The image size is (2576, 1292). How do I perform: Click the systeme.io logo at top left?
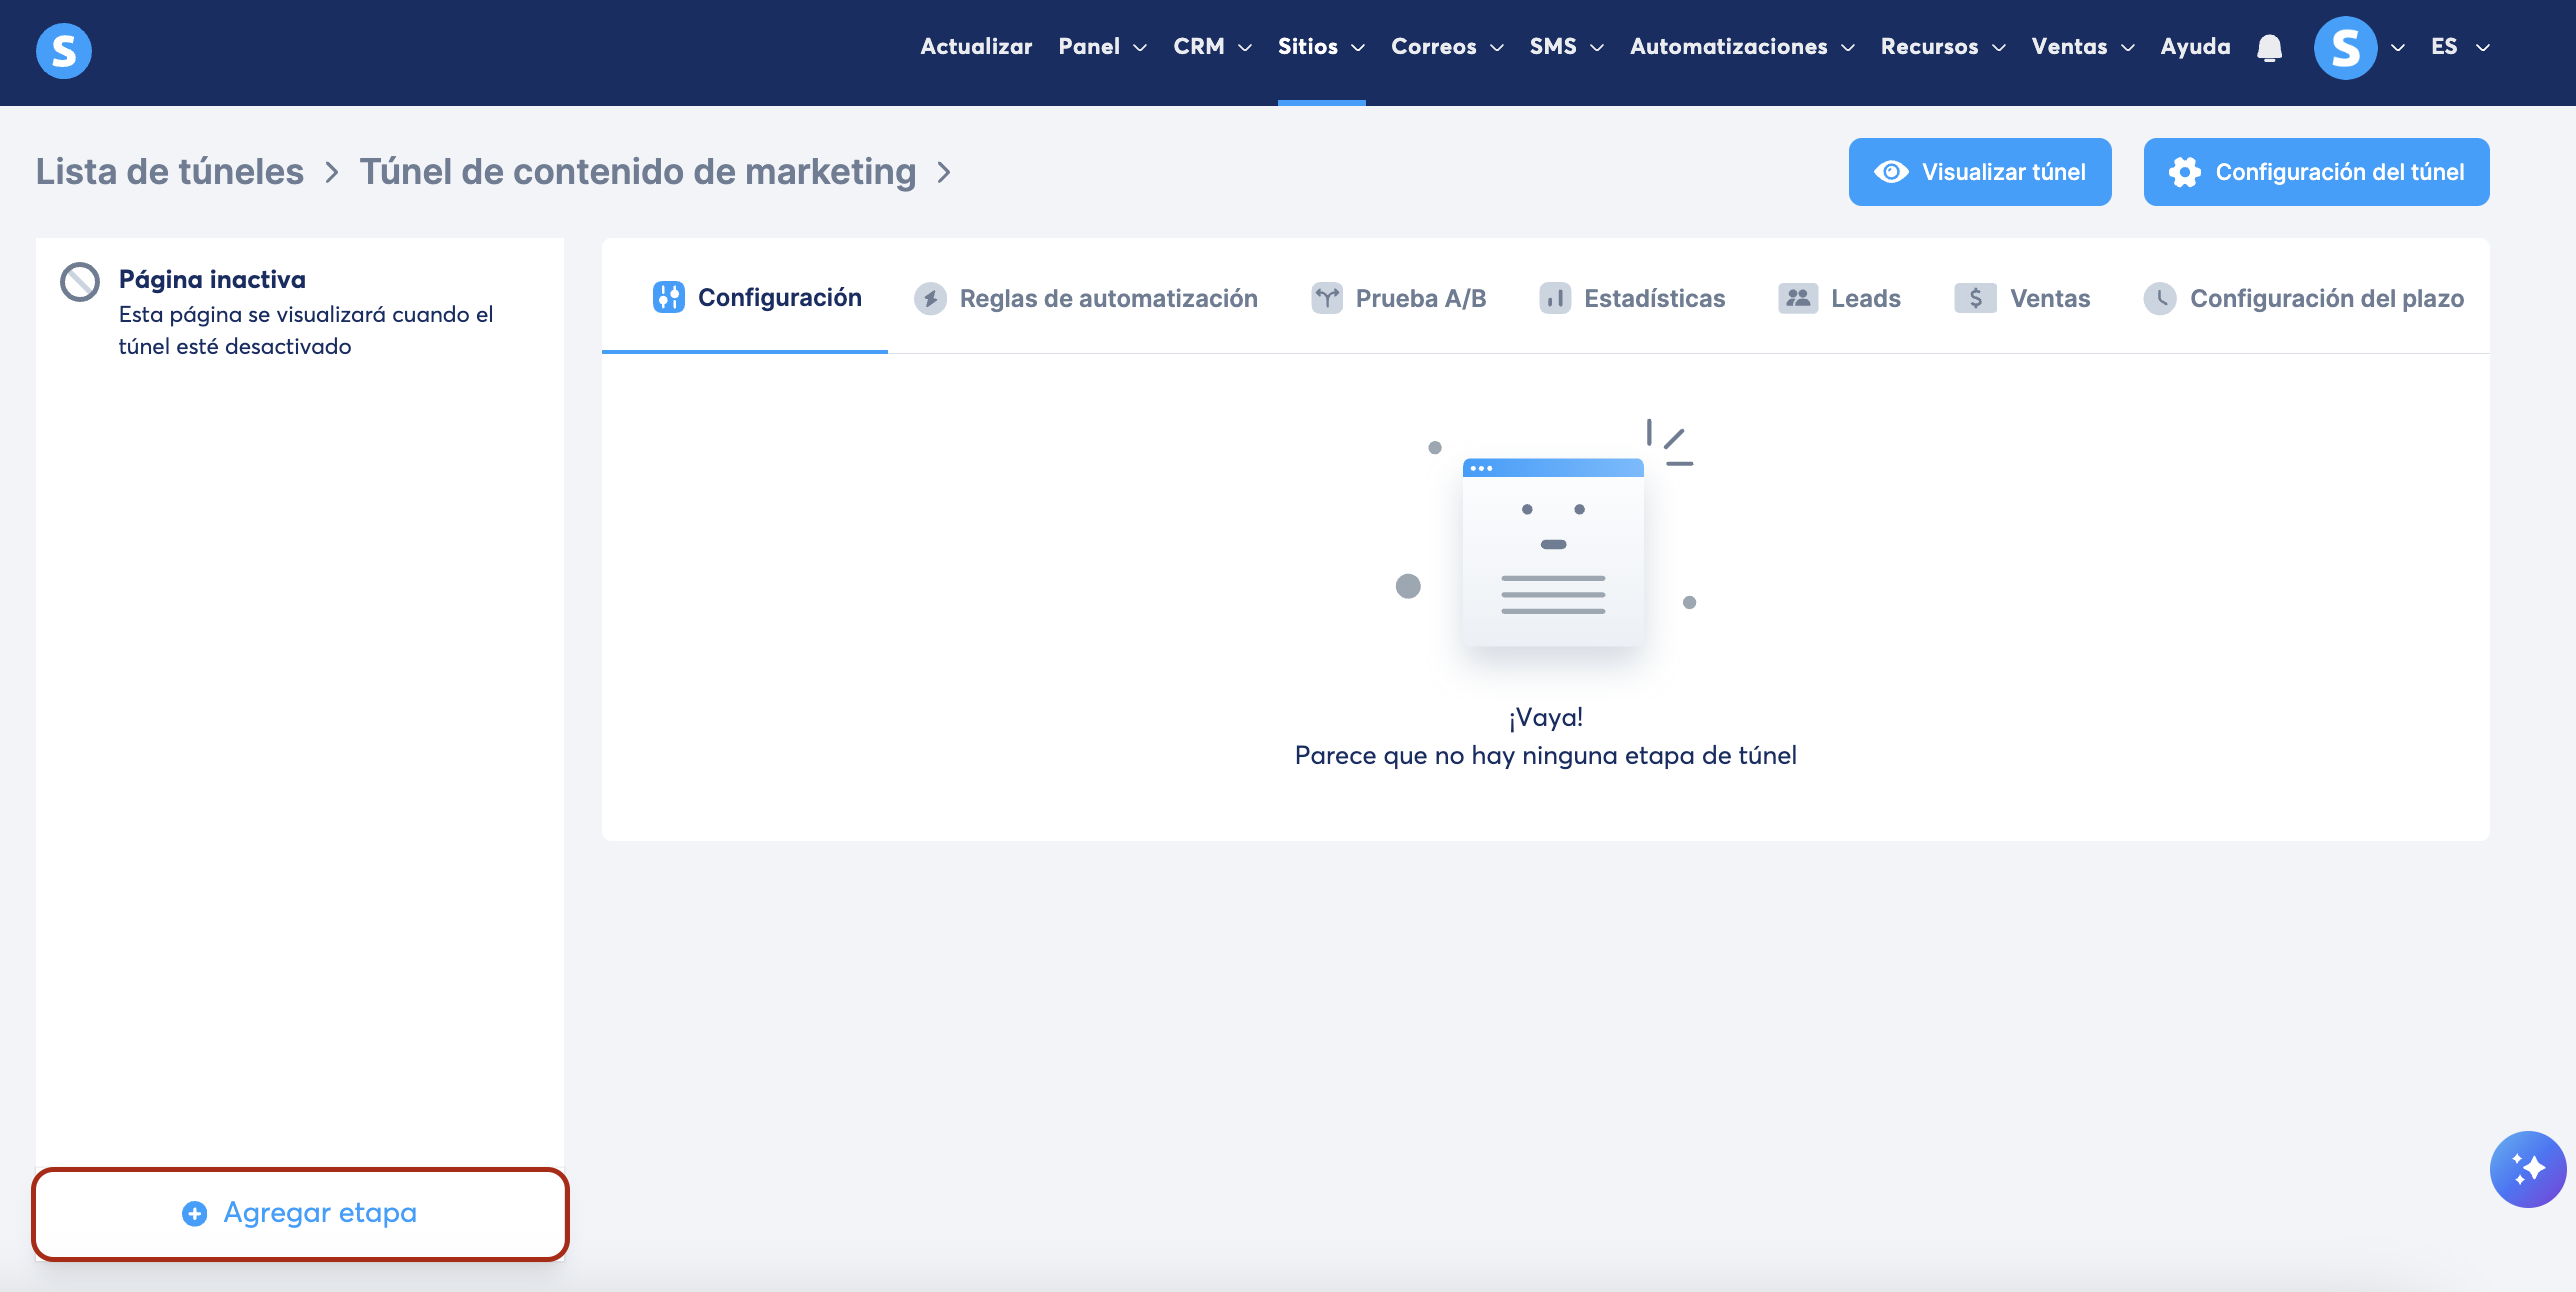tap(63, 51)
